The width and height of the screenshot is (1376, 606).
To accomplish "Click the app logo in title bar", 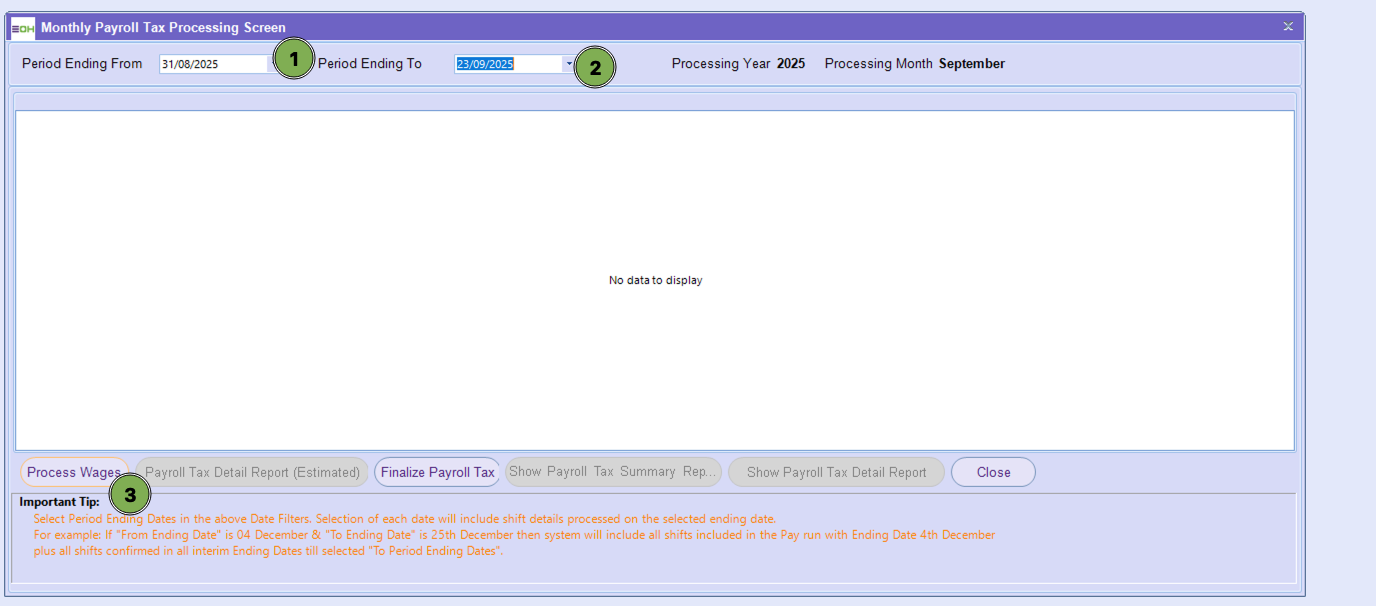I will (x=23, y=28).
